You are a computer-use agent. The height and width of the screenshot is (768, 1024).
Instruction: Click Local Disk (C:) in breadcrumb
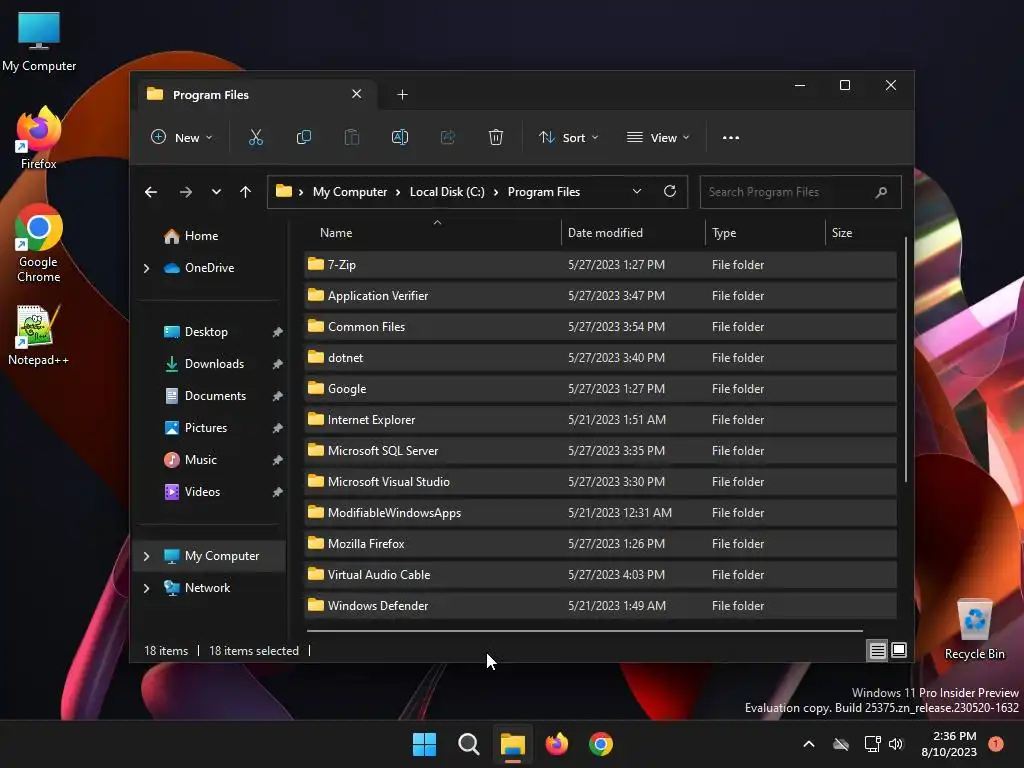[447, 192]
